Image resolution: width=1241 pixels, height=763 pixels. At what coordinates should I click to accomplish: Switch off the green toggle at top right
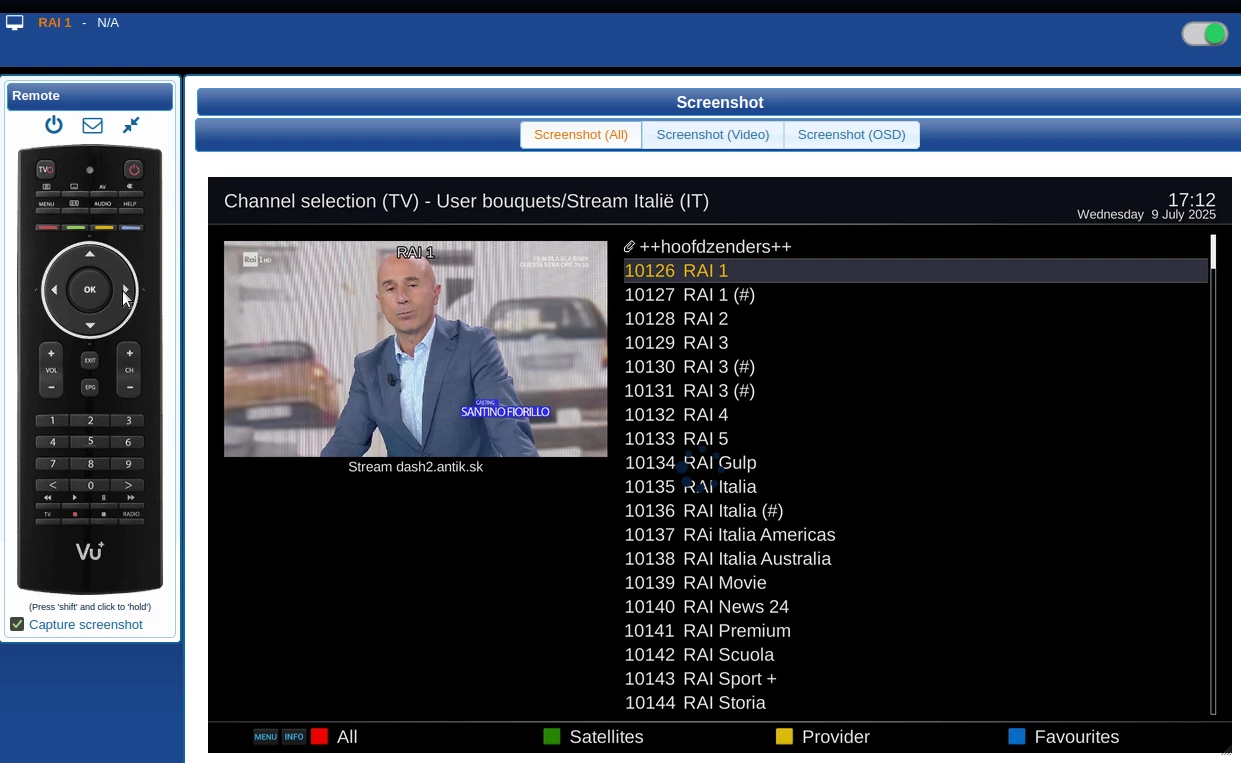coord(1204,34)
